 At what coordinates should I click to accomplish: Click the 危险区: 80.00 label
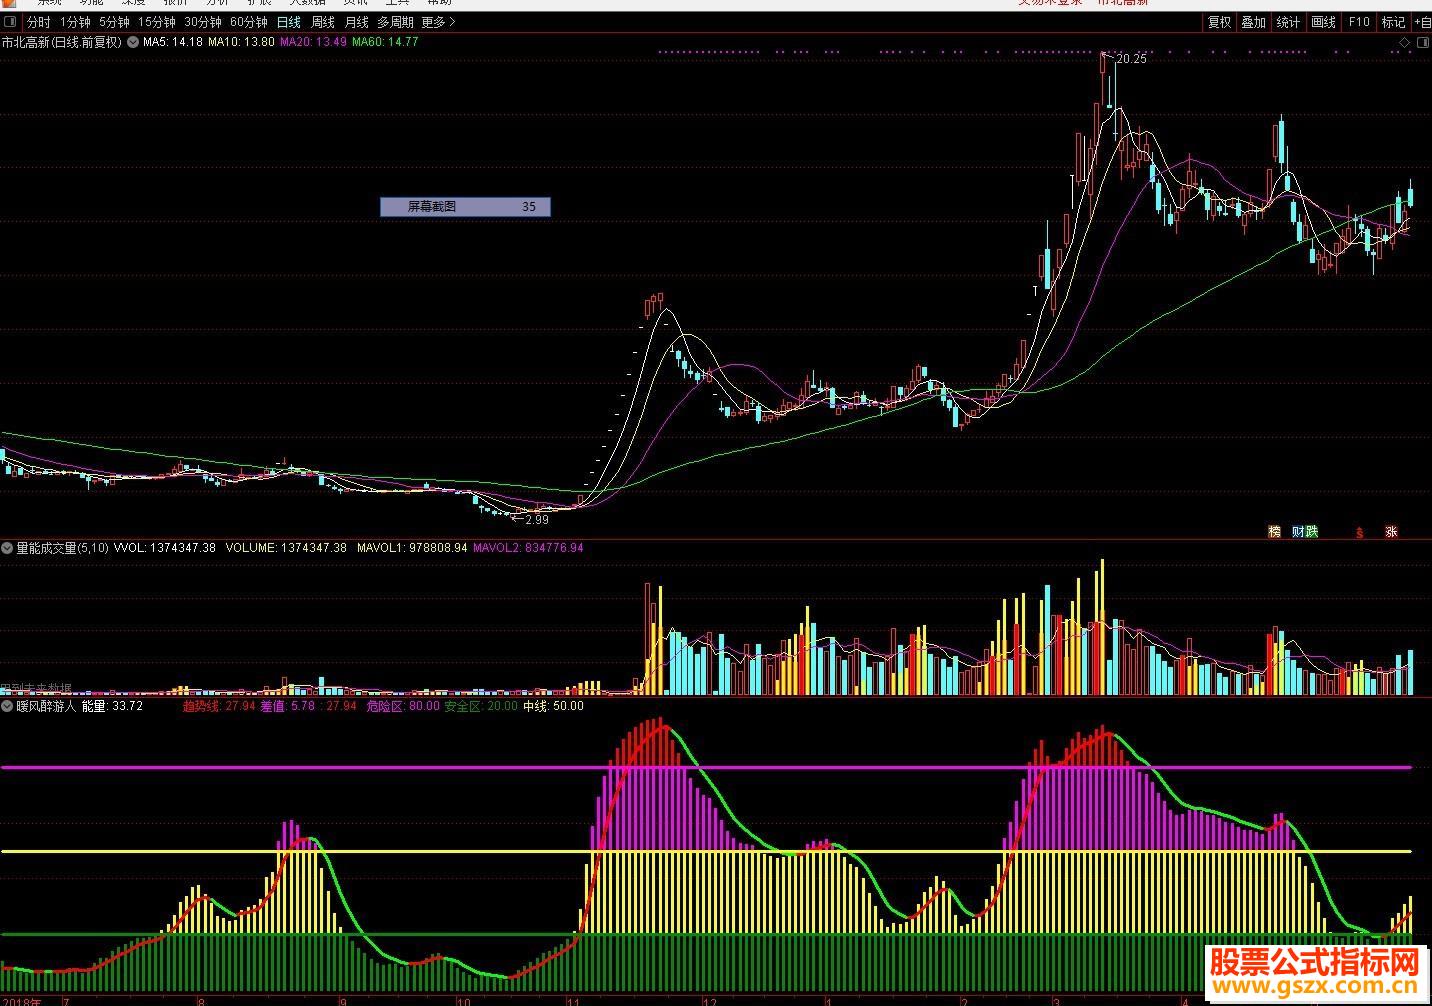[403, 706]
